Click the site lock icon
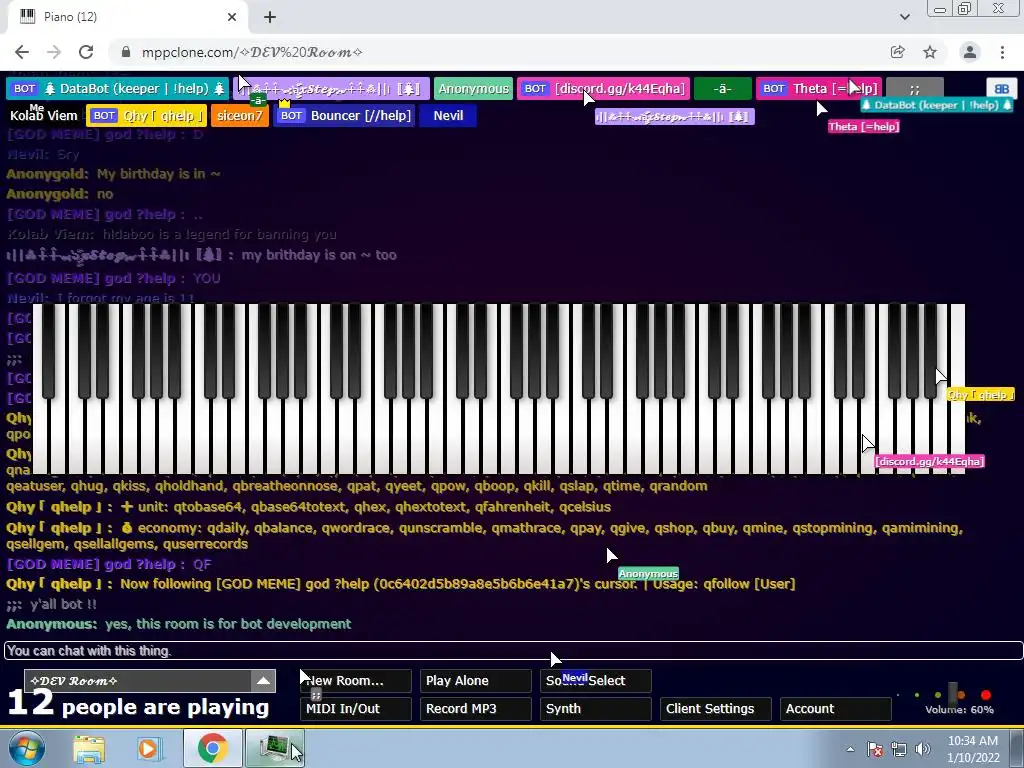Viewport: 1024px width, 768px height. 126,52
